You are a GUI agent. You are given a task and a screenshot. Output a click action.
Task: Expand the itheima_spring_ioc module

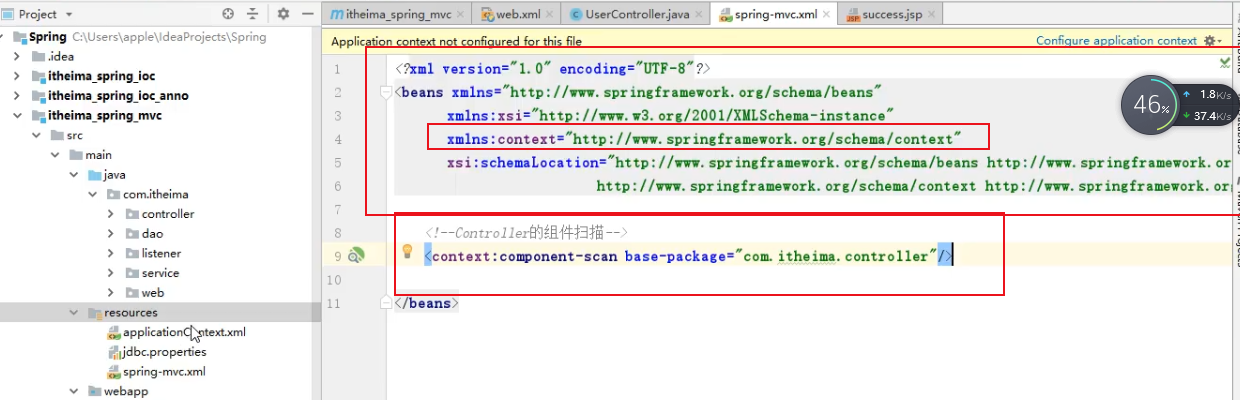click(x=17, y=76)
